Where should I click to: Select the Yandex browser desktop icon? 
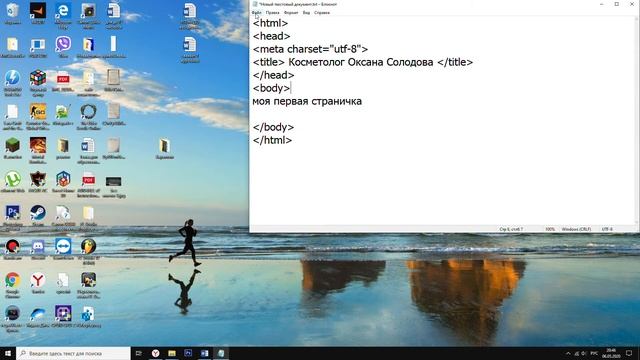point(38,283)
